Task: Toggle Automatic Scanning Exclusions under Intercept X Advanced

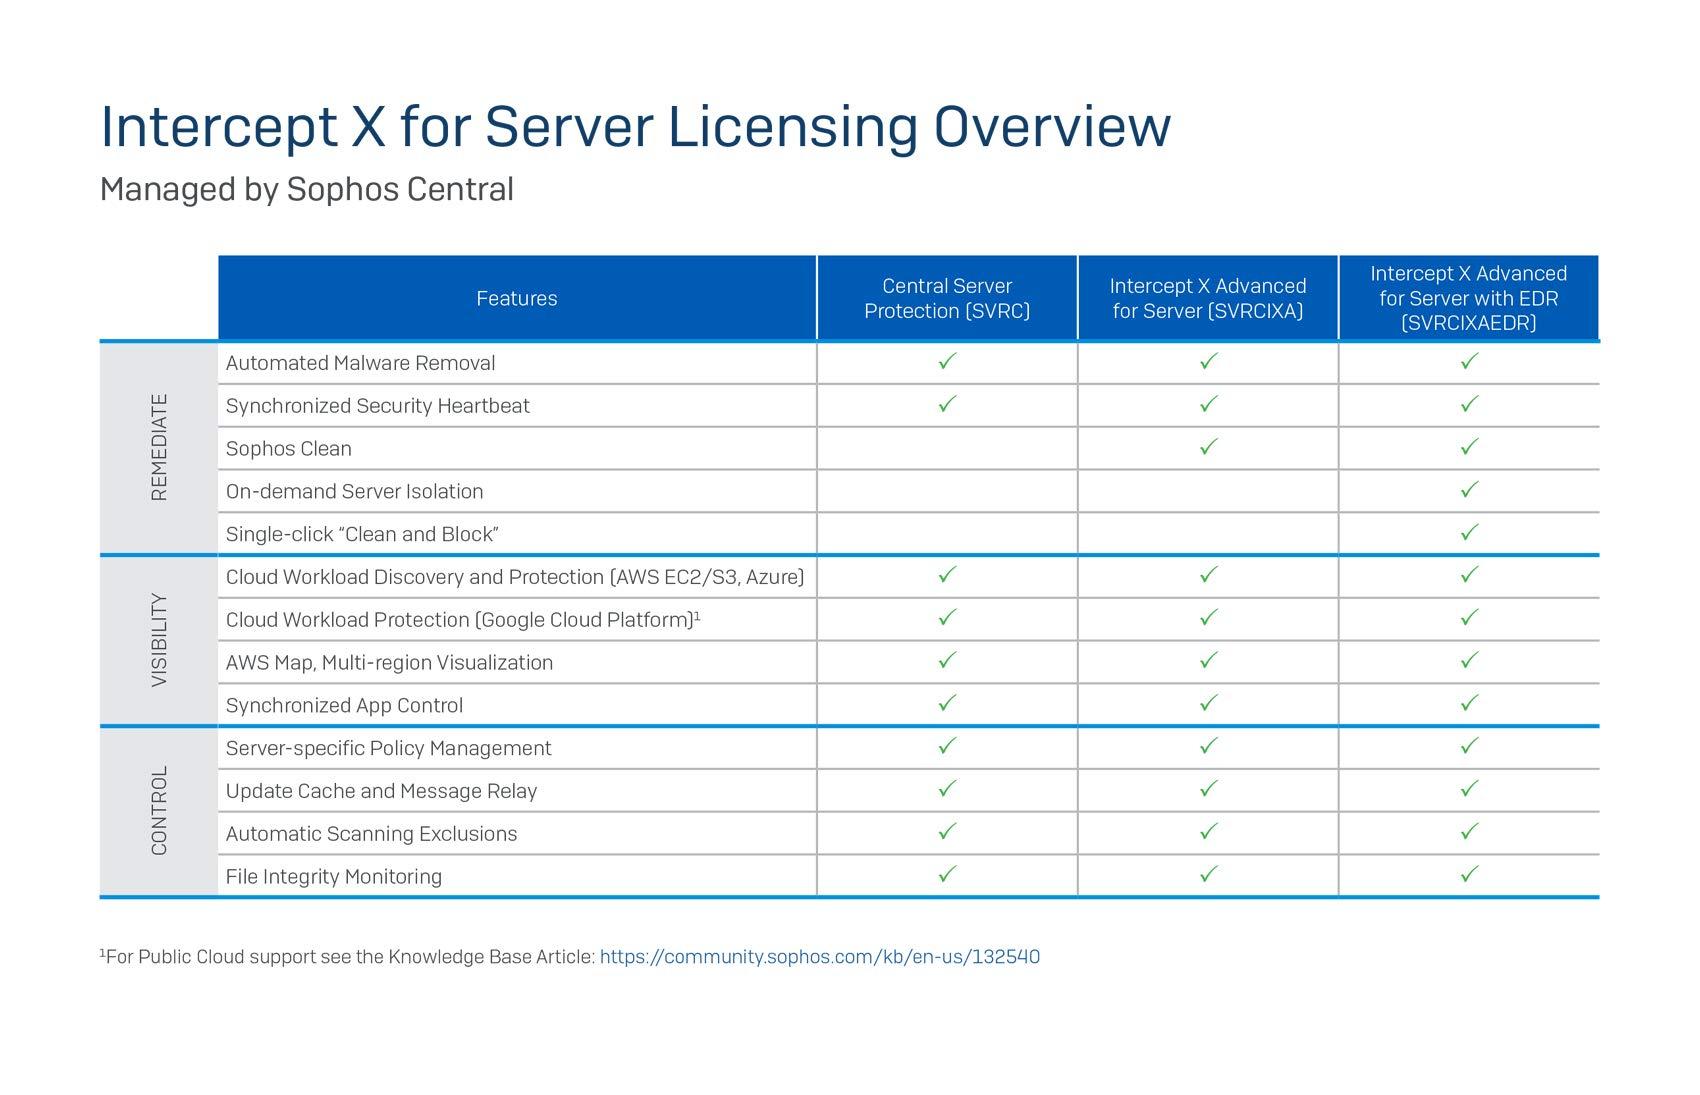Action: [1205, 833]
